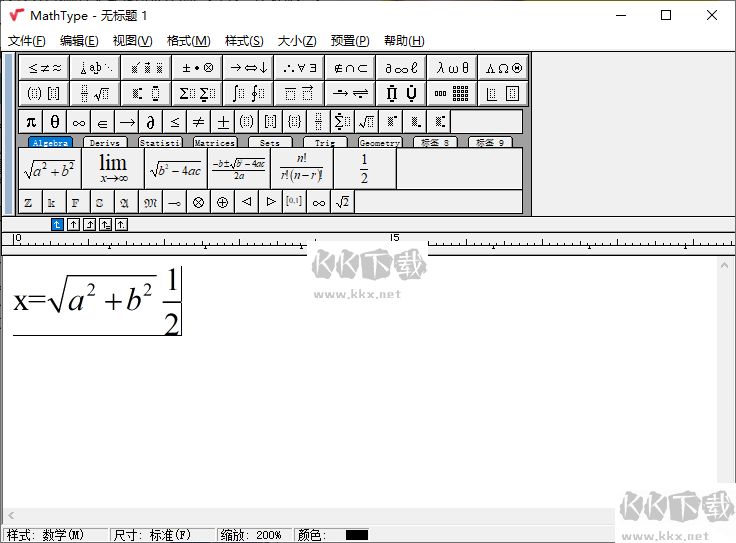The image size is (736, 543).
Task: Open the lowercase Greek letters palette (λωθ)
Action: point(452,68)
